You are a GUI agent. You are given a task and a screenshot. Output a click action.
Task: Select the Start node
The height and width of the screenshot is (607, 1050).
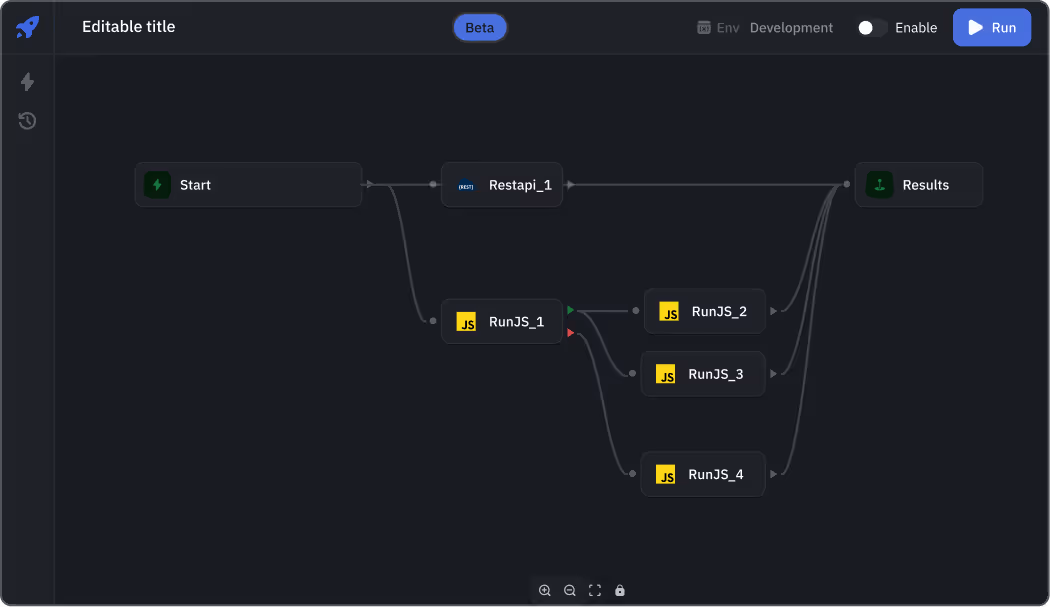[x=248, y=185]
